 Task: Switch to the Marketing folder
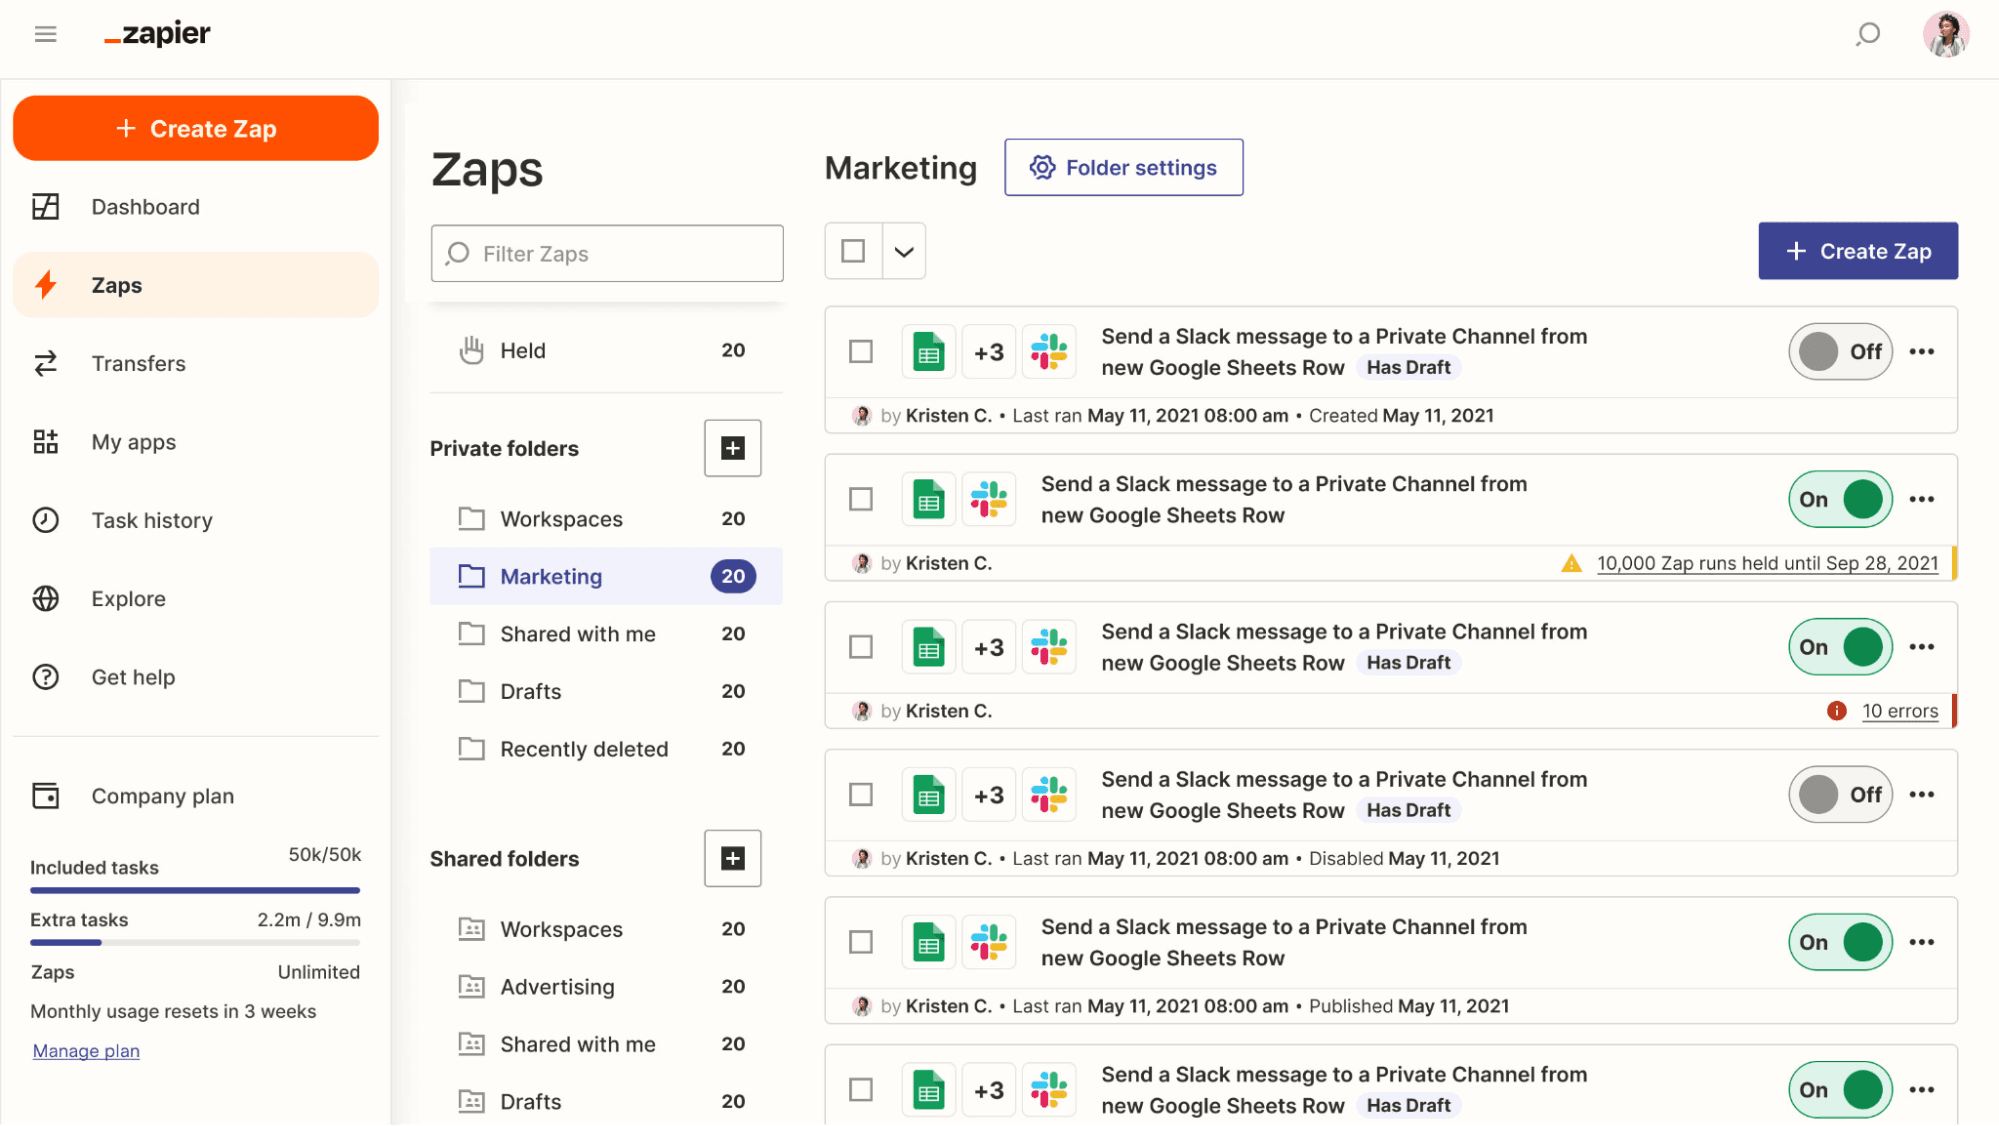550,576
